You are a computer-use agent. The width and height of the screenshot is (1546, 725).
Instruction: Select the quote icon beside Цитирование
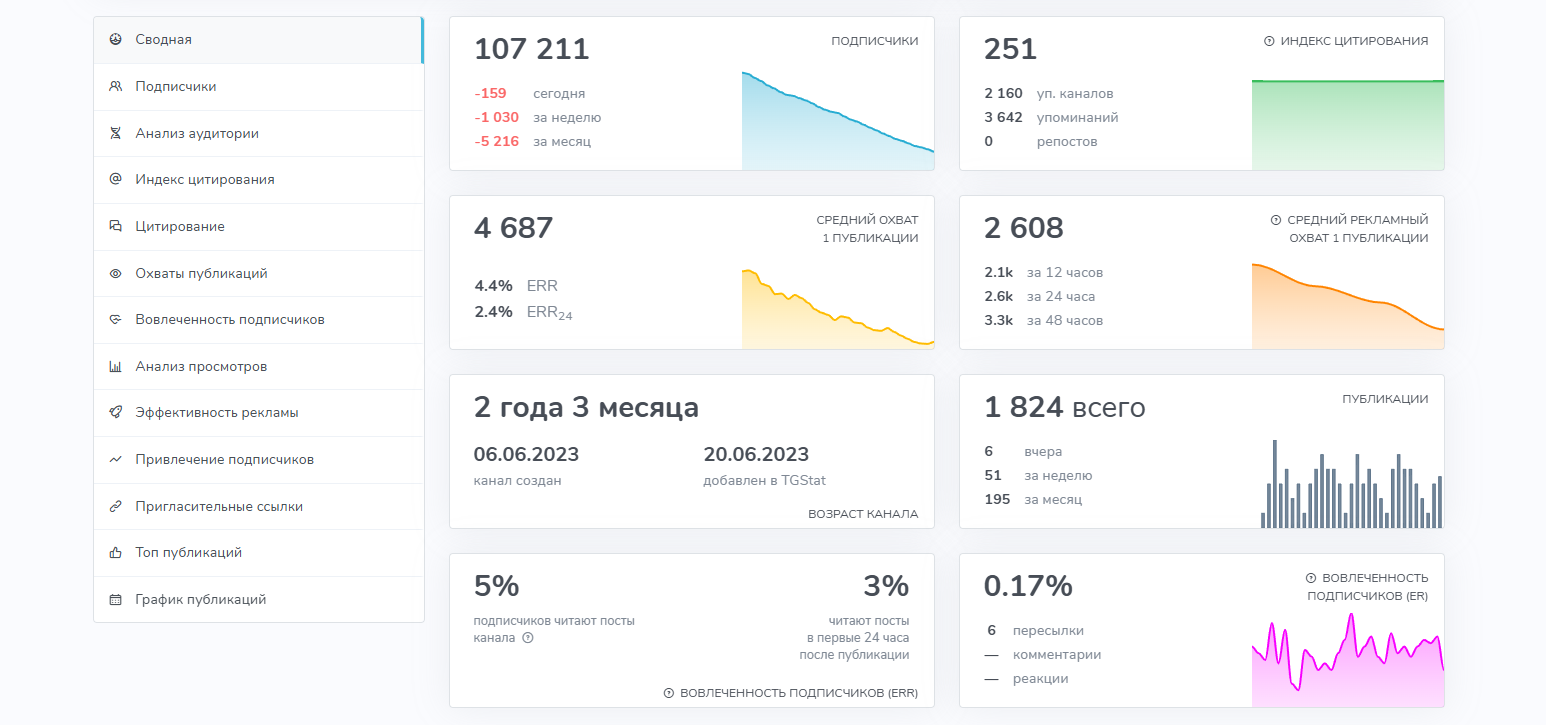tap(117, 226)
